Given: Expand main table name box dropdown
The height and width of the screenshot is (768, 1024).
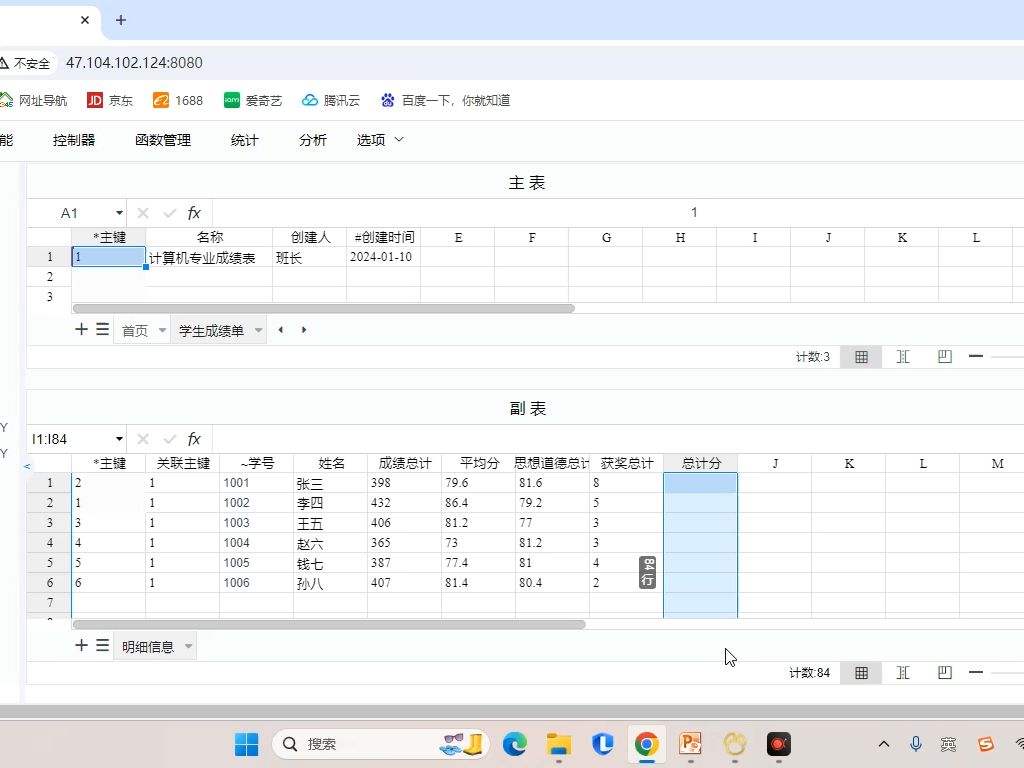Looking at the screenshot, I should click(119, 213).
